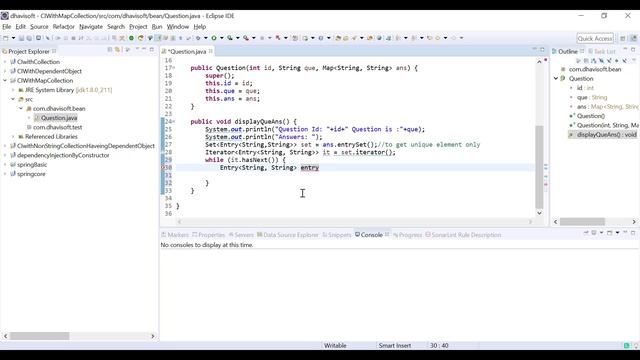Expand Referenced Libraries node
The width and height of the screenshot is (640, 360).
pyautogui.click(x=13, y=136)
